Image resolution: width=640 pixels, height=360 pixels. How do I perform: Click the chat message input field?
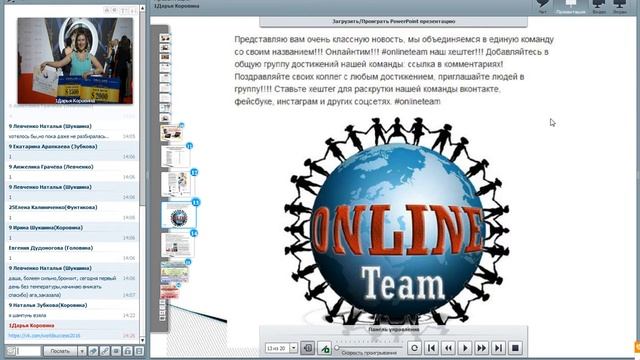(28, 351)
